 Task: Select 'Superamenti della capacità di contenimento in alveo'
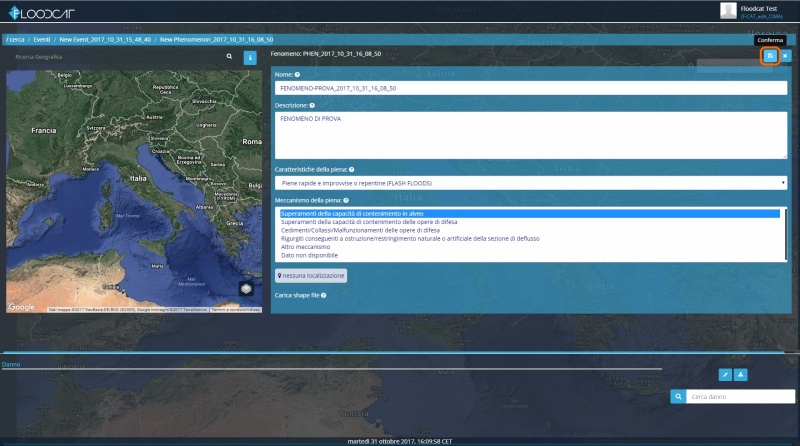coord(530,214)
